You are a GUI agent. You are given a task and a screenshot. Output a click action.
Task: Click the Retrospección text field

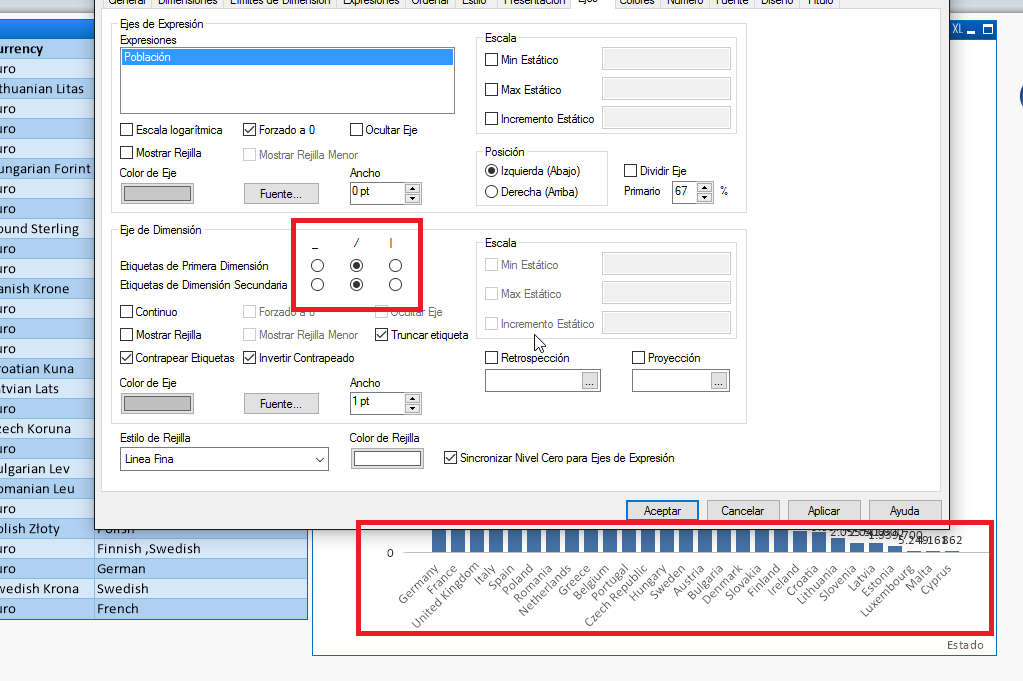(x=534, y=382)
